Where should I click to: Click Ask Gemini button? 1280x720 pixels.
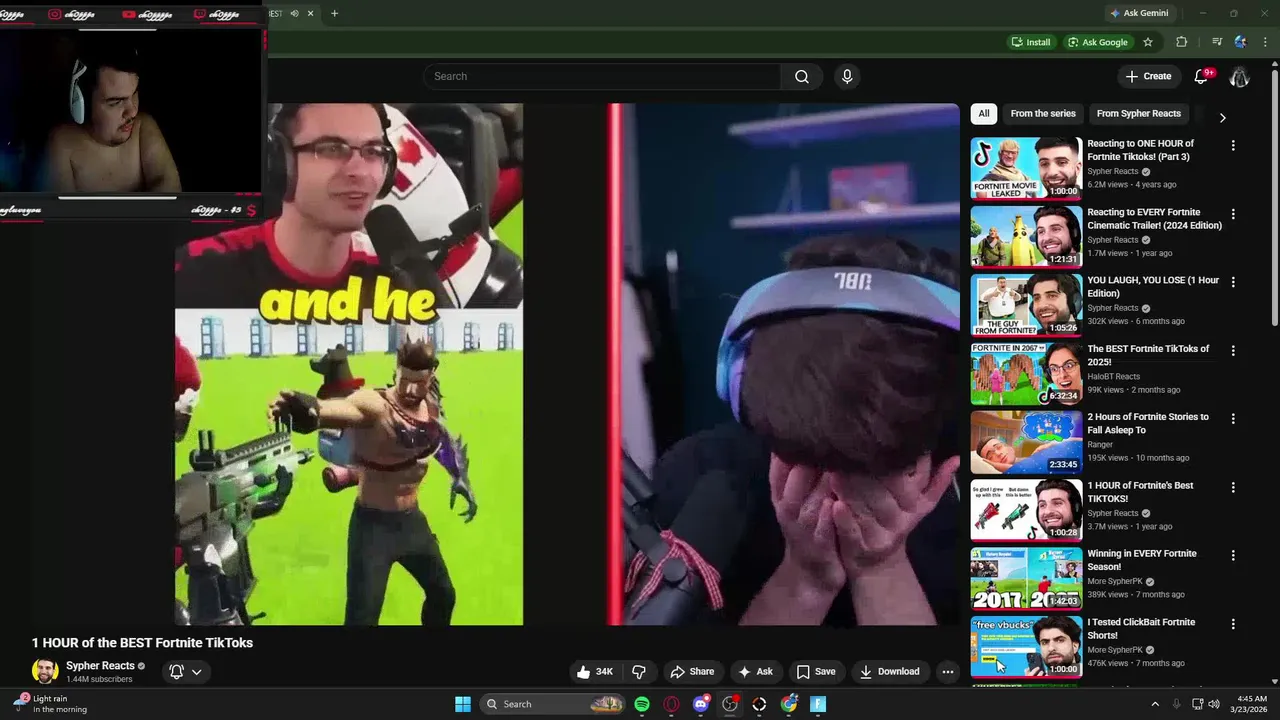pos(1139,13)
